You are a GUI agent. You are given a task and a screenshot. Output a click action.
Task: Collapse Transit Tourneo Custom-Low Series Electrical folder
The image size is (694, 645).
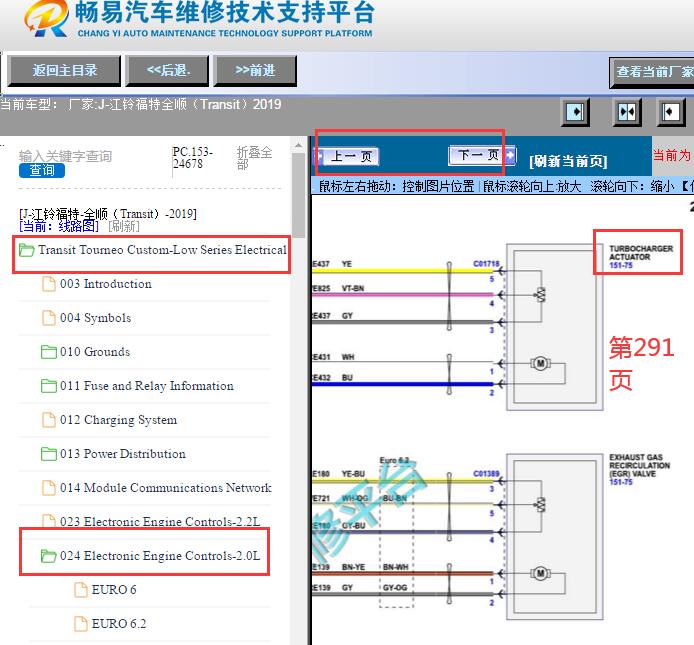pyautogui.click(x=162, y=250)
